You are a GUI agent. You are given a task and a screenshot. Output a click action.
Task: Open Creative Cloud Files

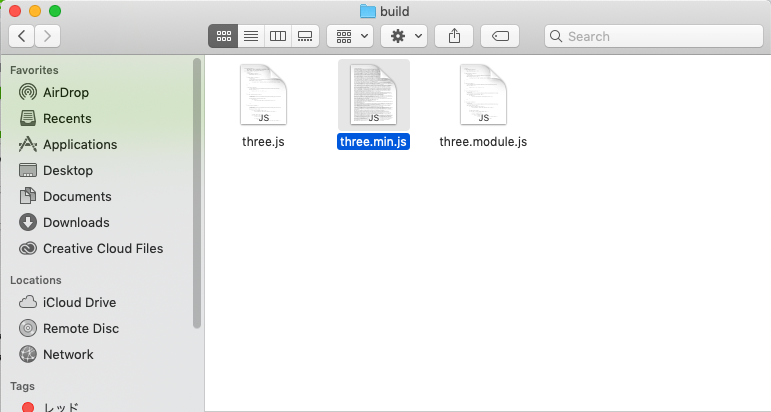[x=91, y=248]
